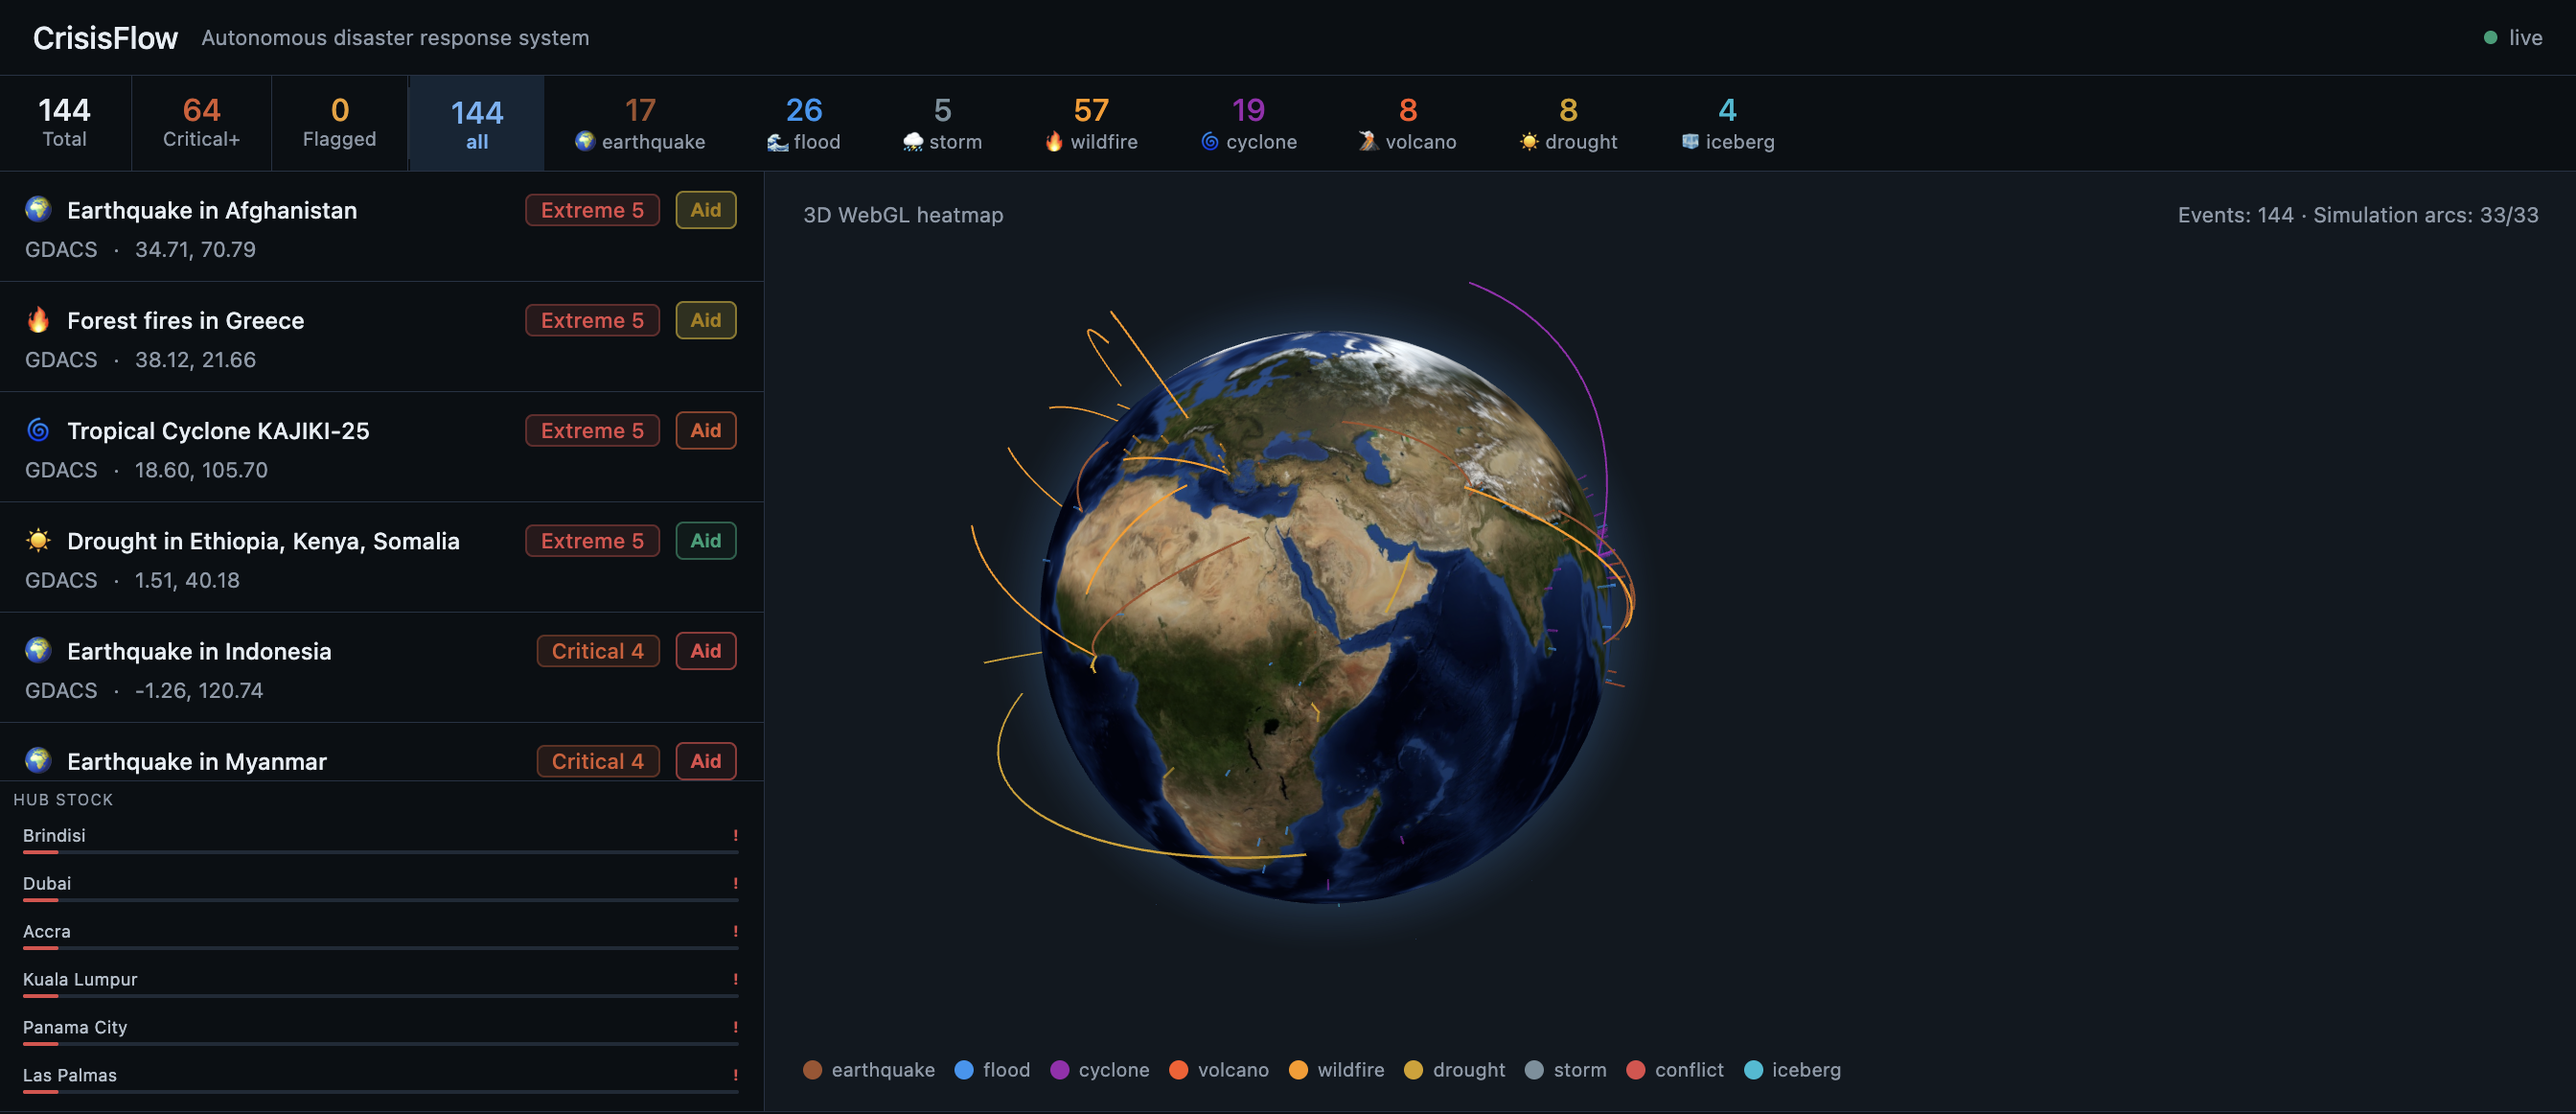Click the Brindisi low-stock warning mark
This screenshot has width=2576, height=1114.
(x=735, y=835)
